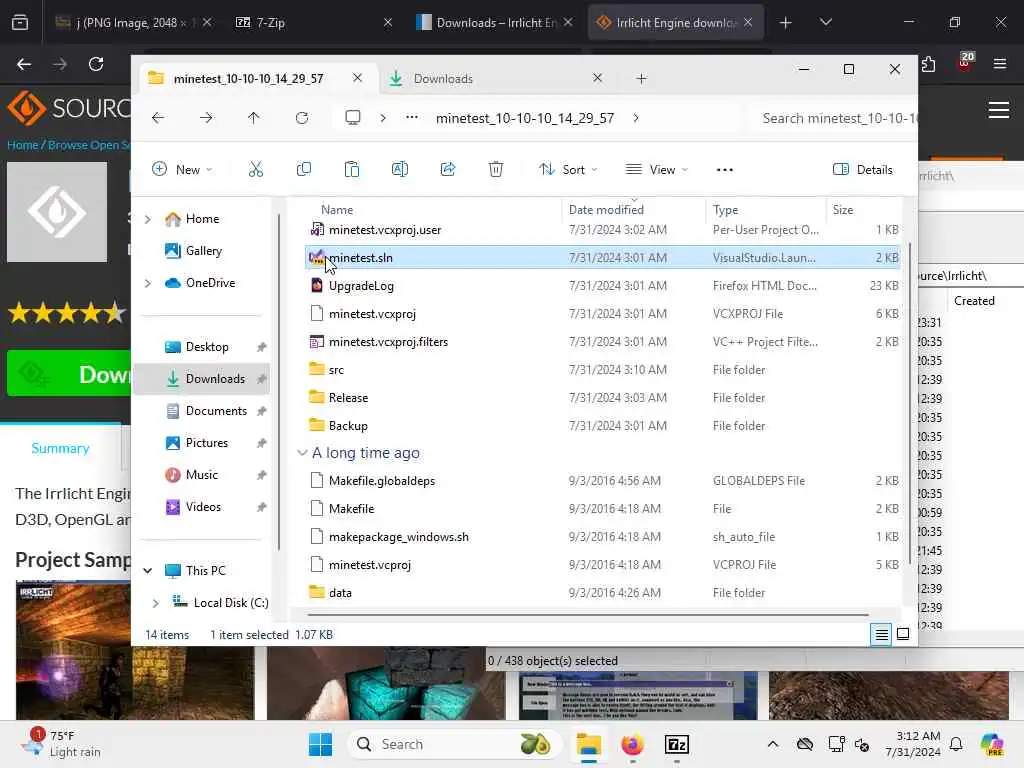Expand breadcrumb chevron after minetest_10-10-10_14_29_57
This screenshot has height=768, width=1024.
[636, 118]
